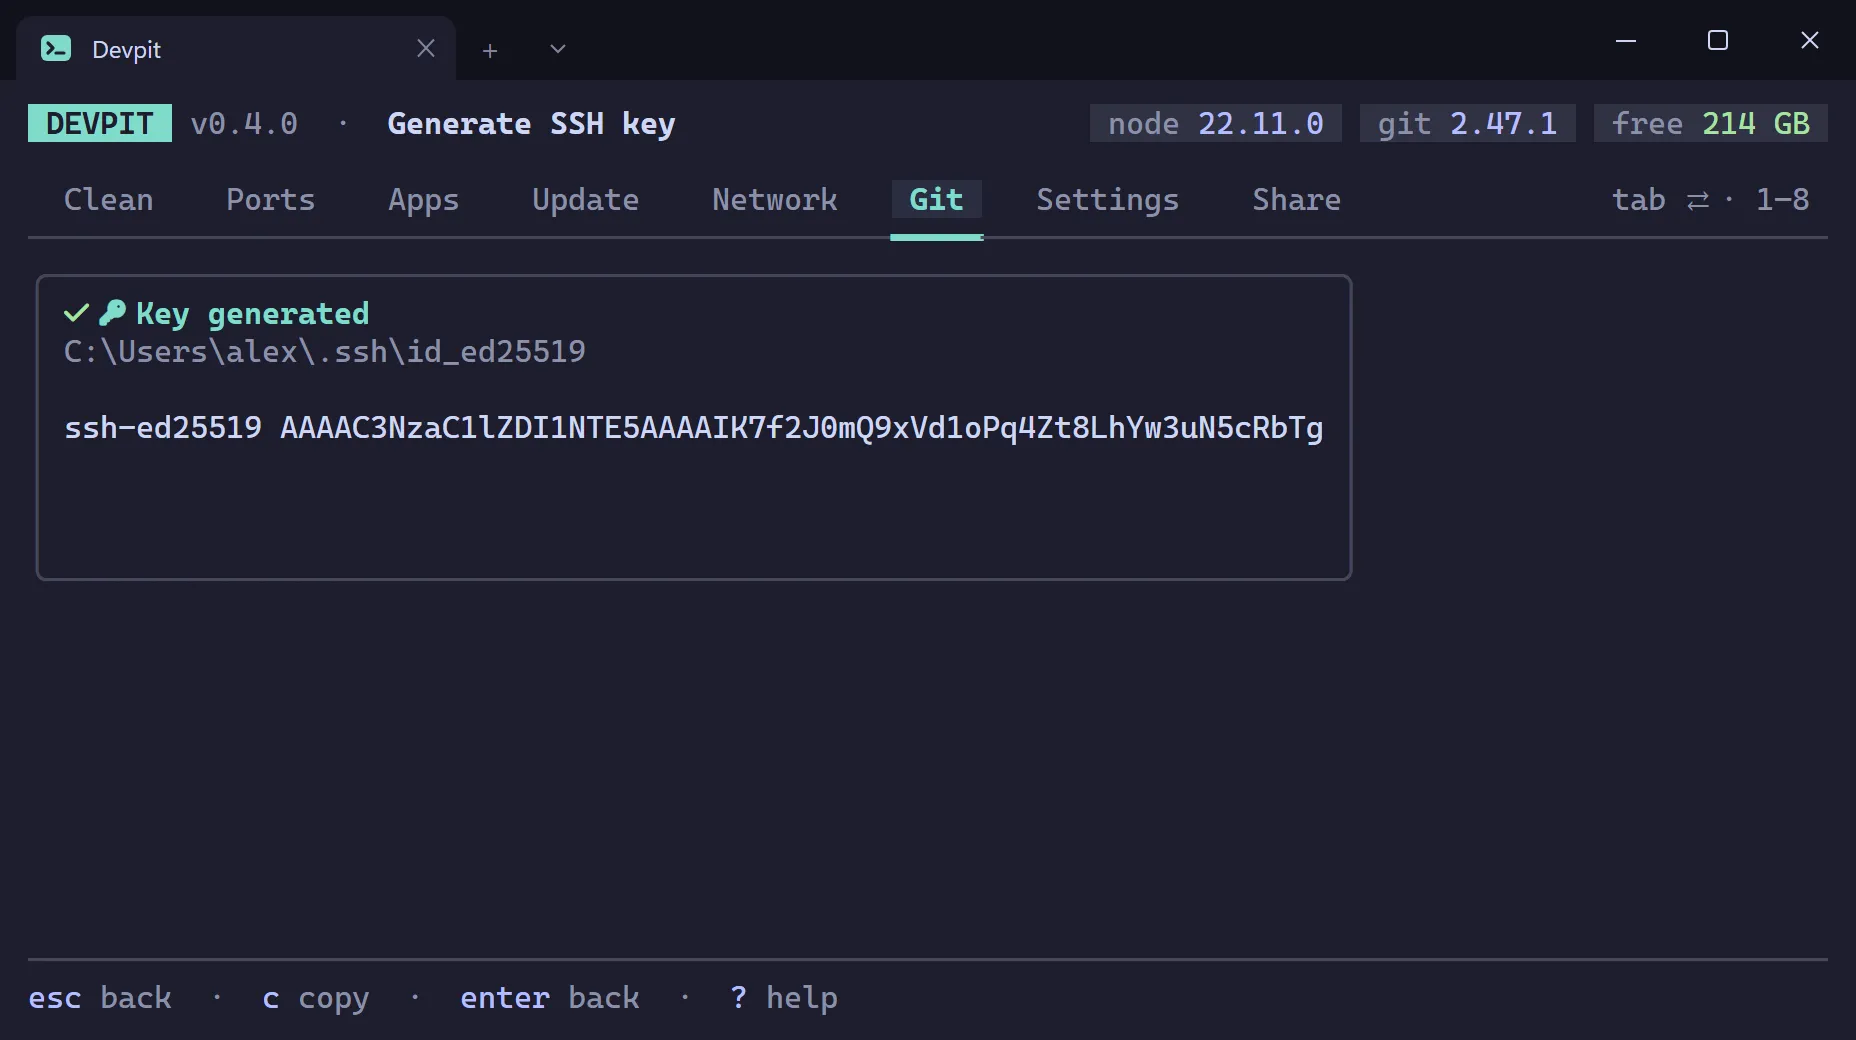Open the Apps tab
Viewport: 1856px width, 1040px height.
pyautogui.click(x=424, y=199)
